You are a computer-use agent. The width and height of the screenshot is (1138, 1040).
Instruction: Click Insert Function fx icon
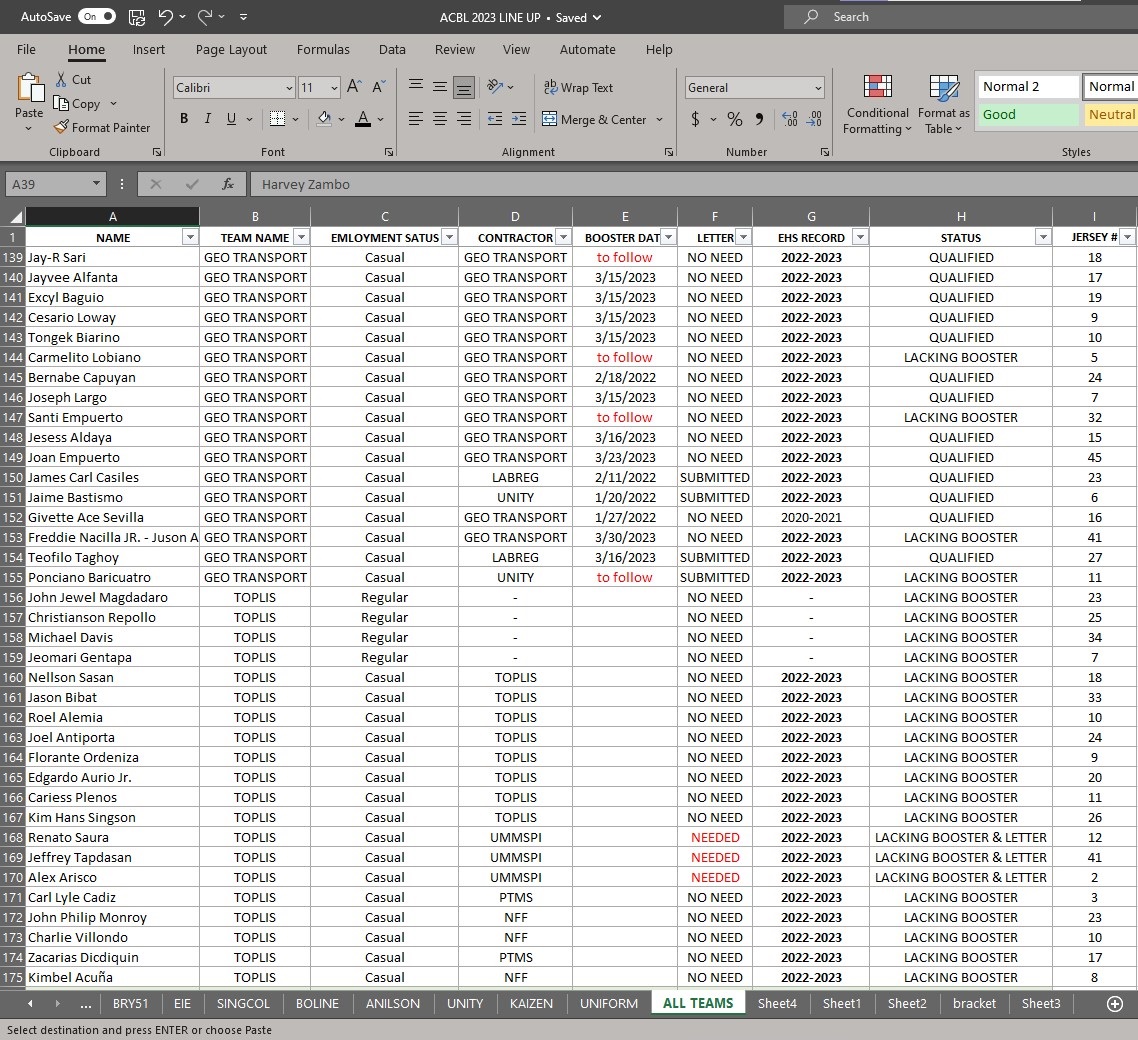pos(228,184)
